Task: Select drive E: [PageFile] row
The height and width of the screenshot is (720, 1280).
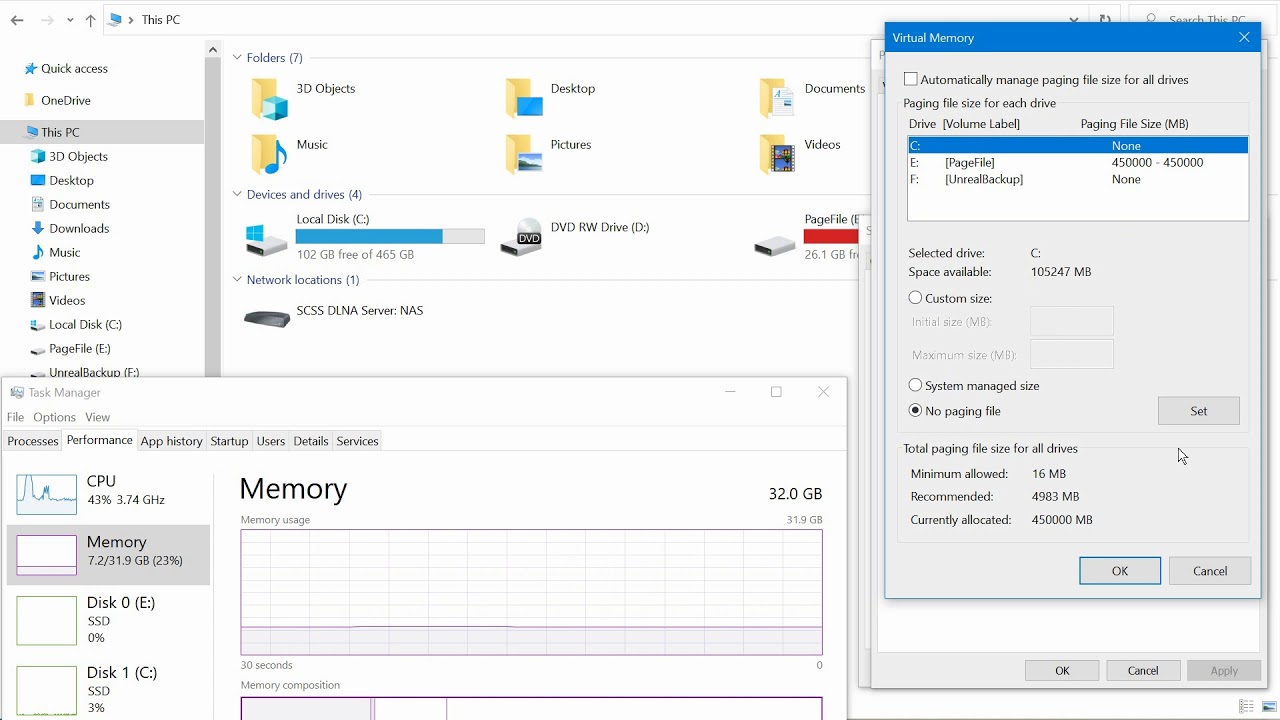Action: (x=1078, y=163)
